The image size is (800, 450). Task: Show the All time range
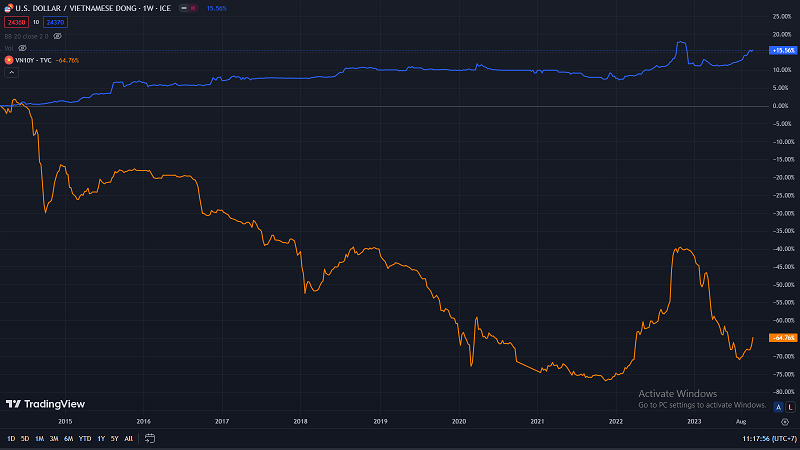click(129, 438)
